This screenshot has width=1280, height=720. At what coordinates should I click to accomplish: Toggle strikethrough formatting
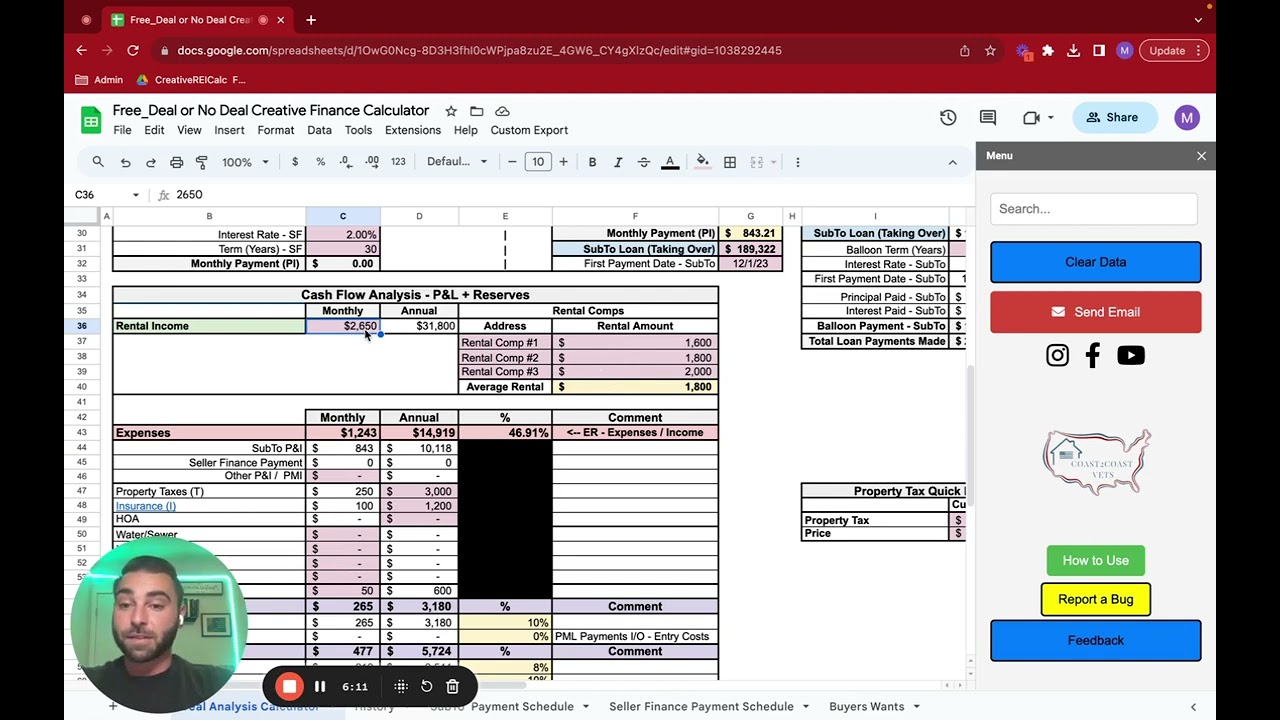tap(643, 162)
